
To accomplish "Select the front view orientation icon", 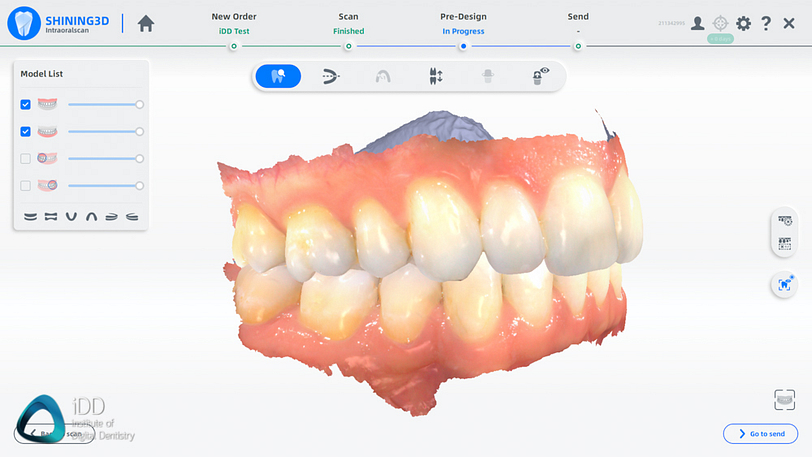I will (30, 216).
